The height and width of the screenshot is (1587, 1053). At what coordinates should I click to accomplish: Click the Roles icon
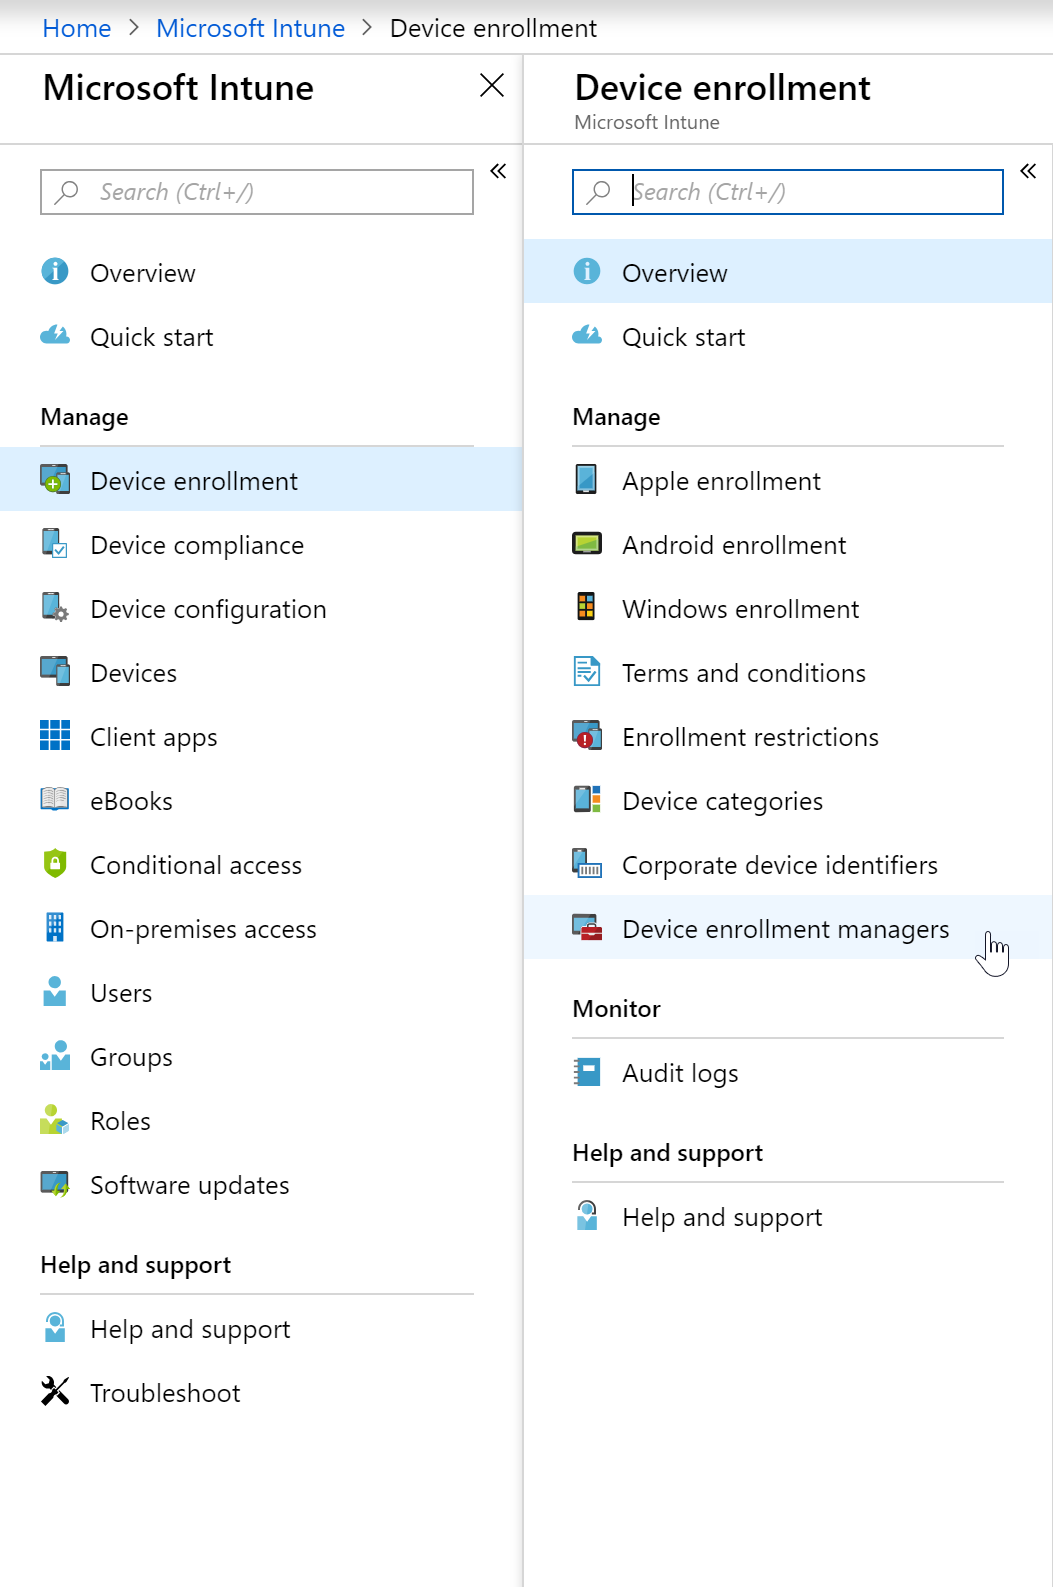click(55, 1119)
